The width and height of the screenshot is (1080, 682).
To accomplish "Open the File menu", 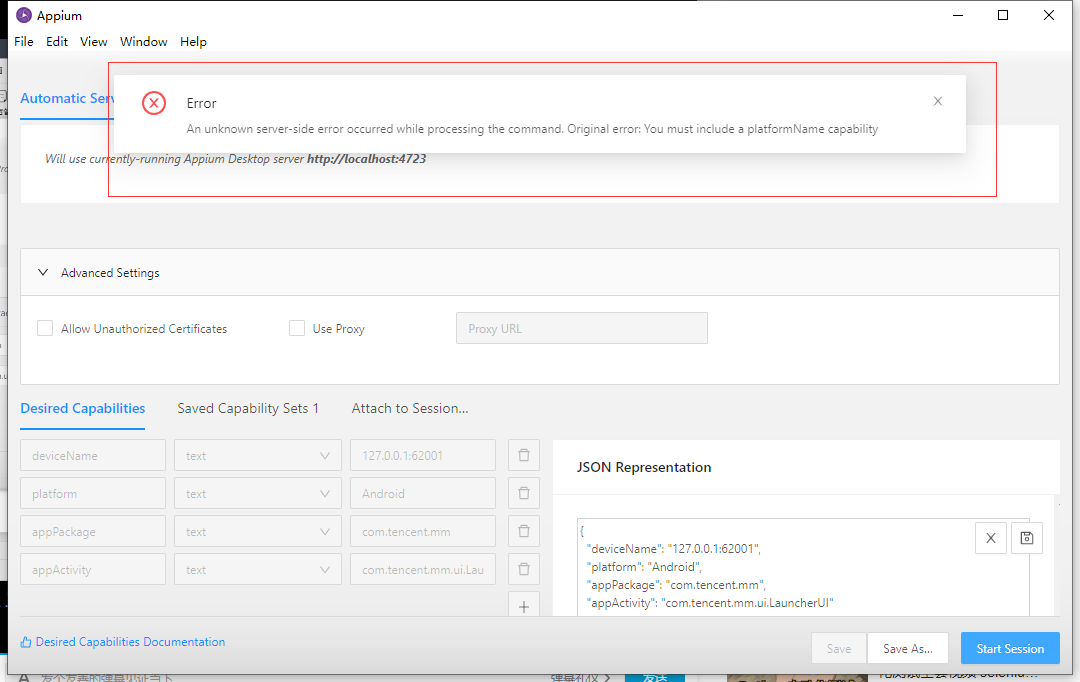I will click(x=23, y=41).
